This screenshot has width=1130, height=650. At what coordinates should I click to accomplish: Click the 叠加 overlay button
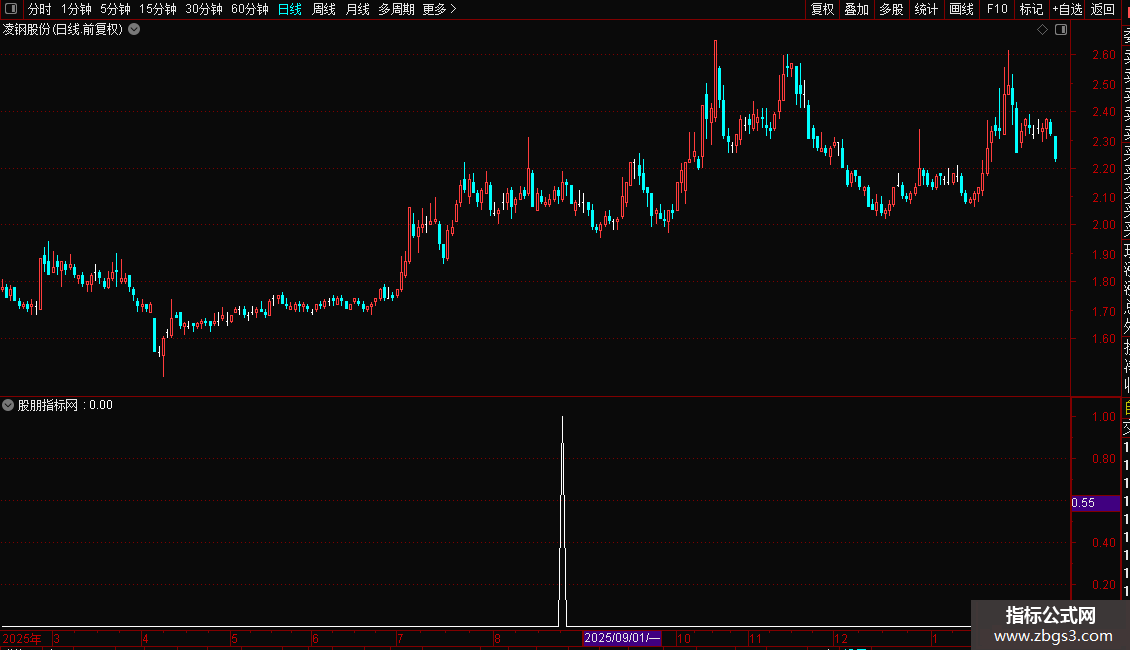(857, 9)
